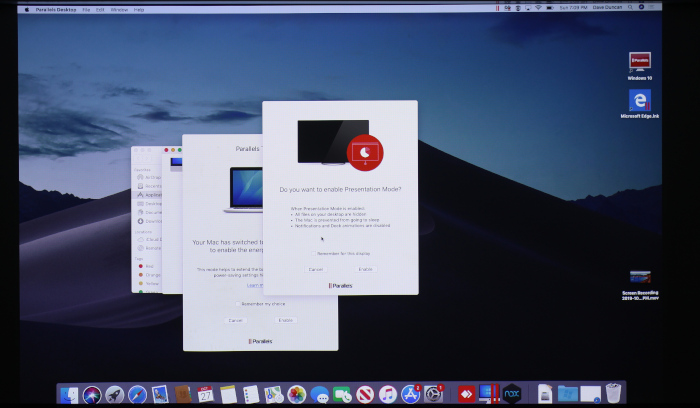This screenshot has width=700, height=408.
Task: Open Messages app in the Dock
Action: tap(319, 395)
